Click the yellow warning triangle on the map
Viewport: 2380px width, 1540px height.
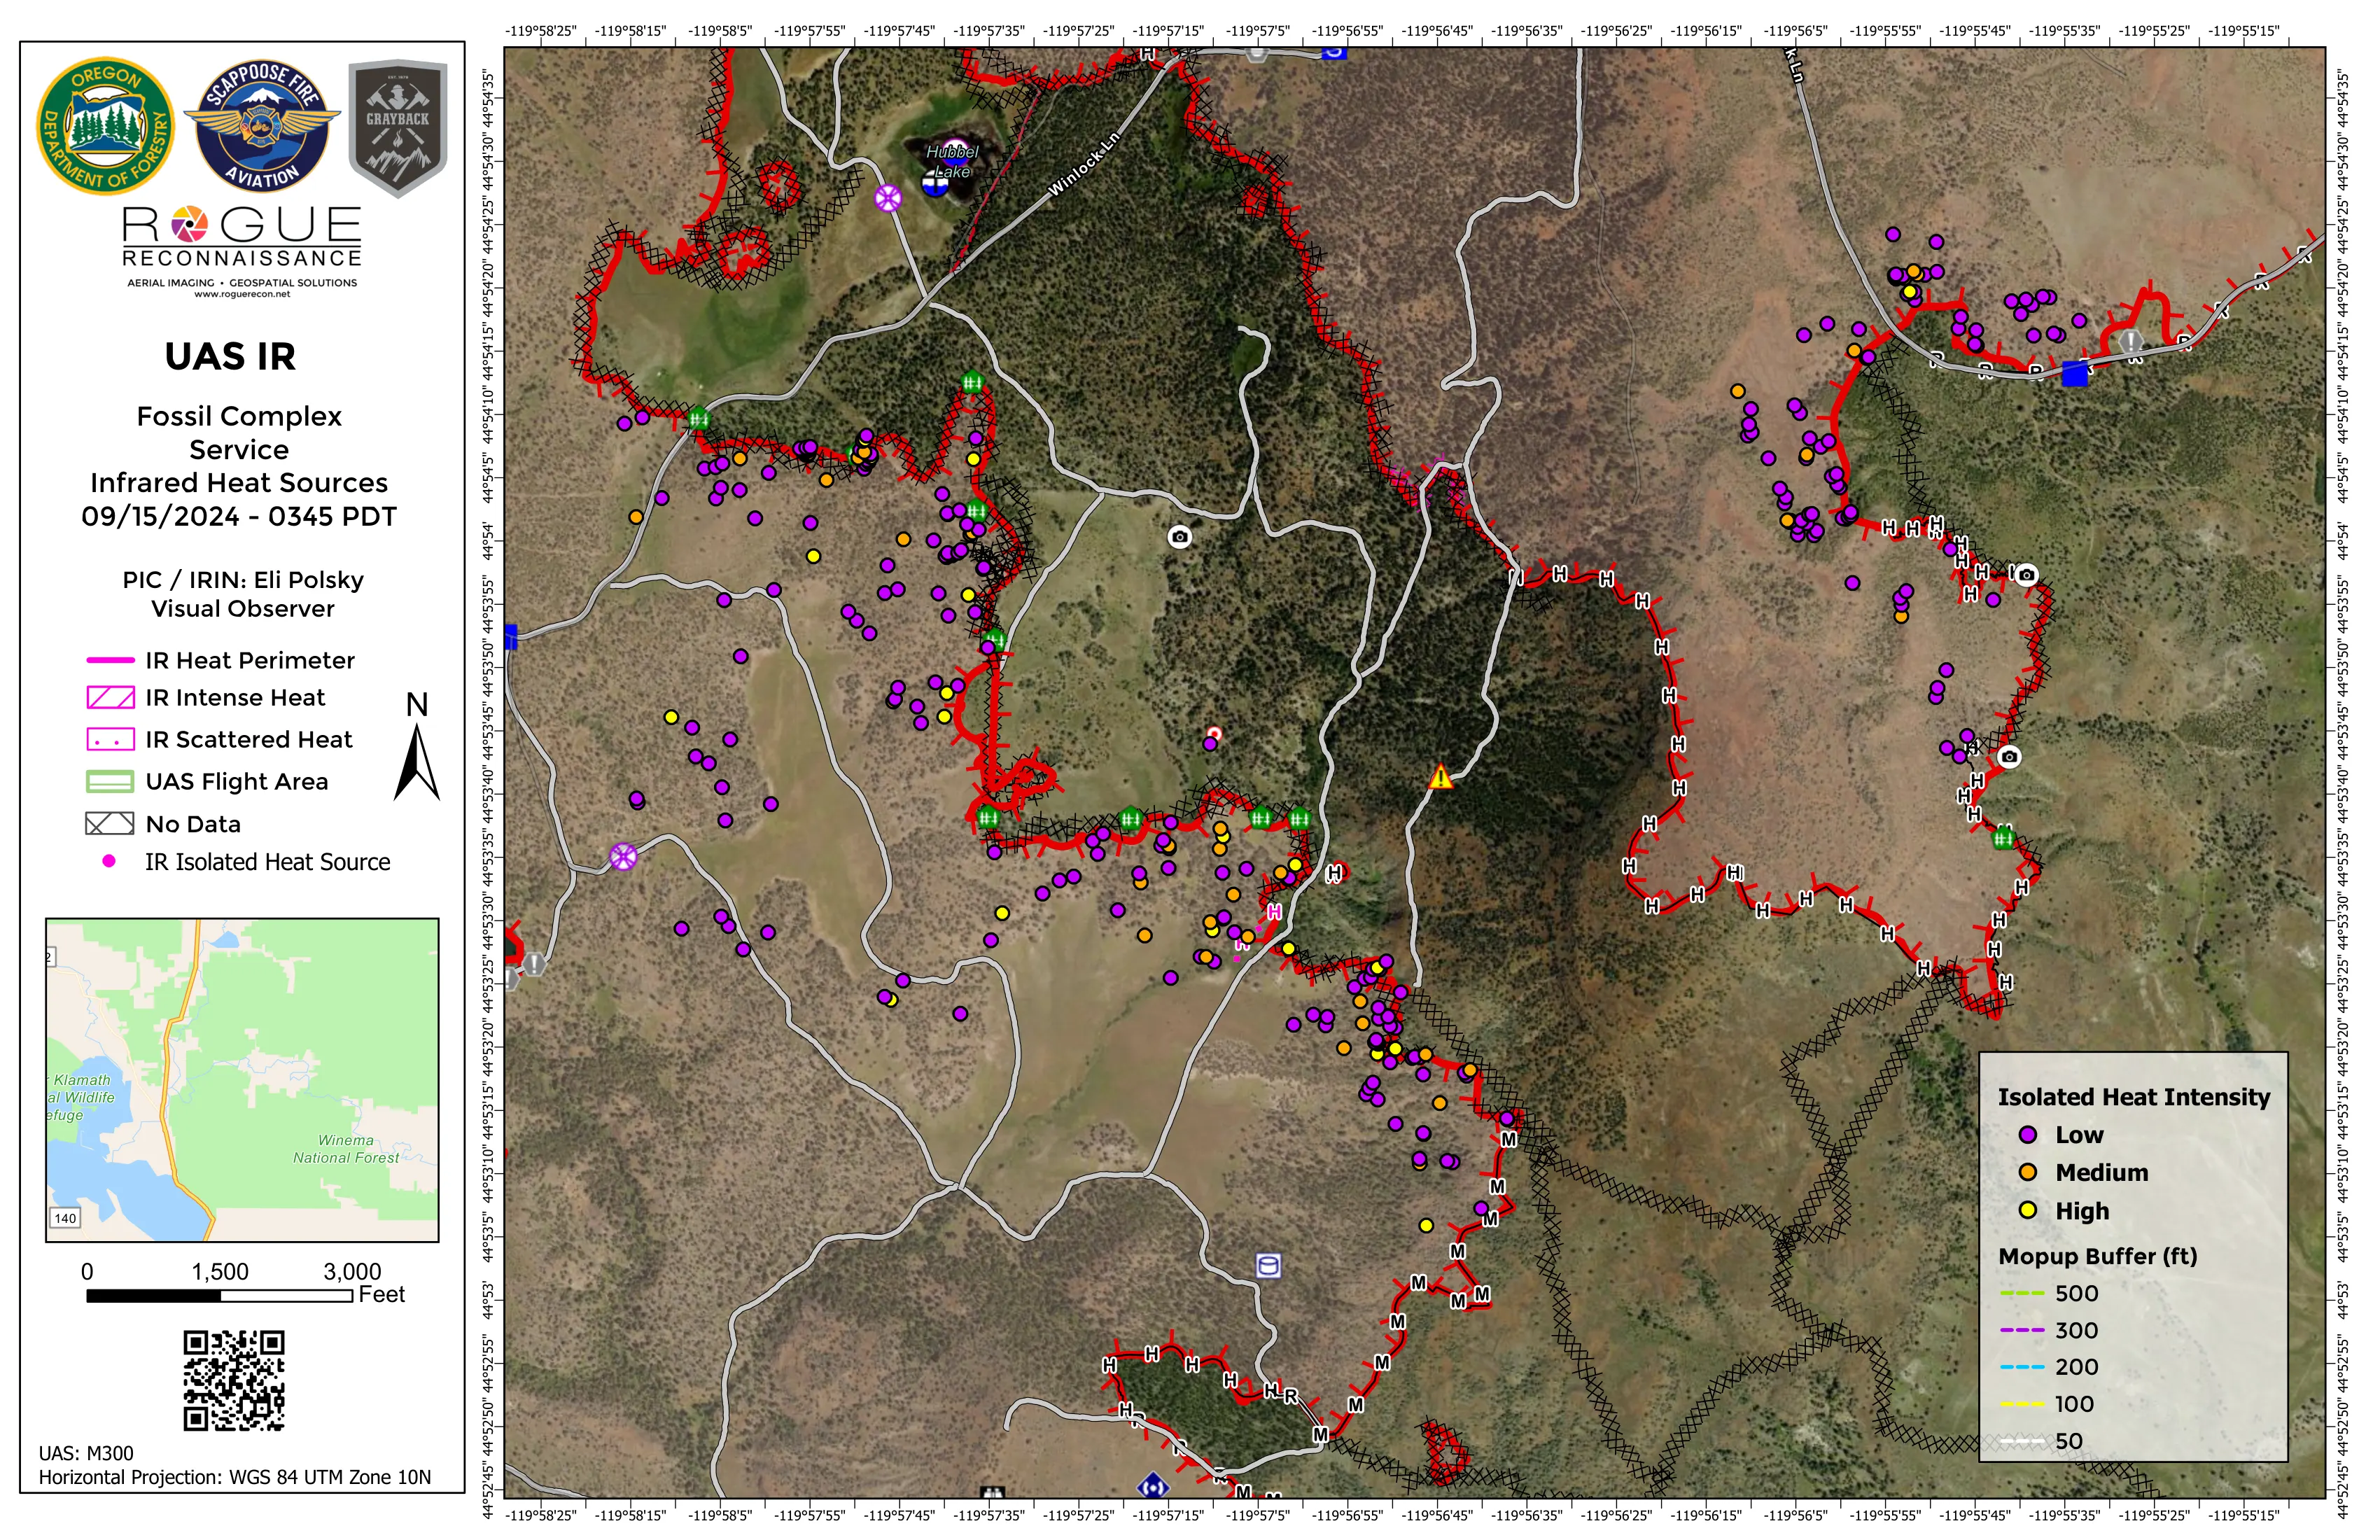click(1440, 777)
